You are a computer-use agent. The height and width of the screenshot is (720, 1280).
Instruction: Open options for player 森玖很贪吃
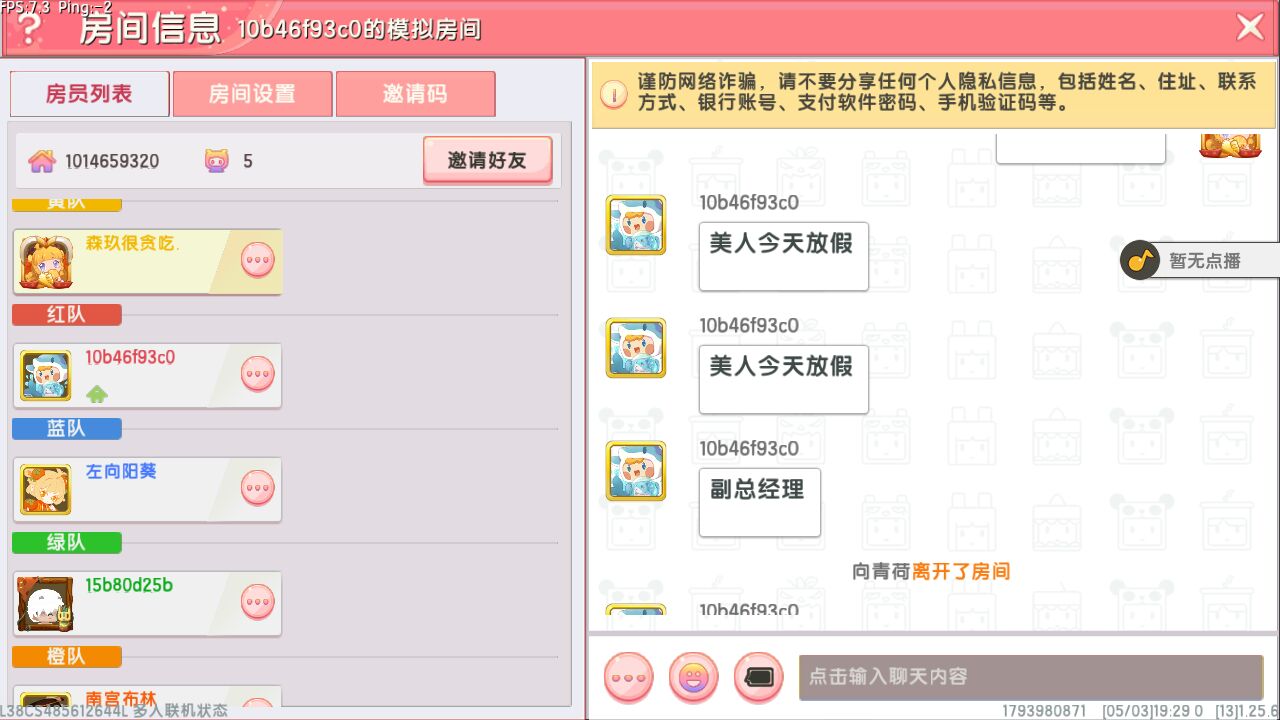(258, 260)
